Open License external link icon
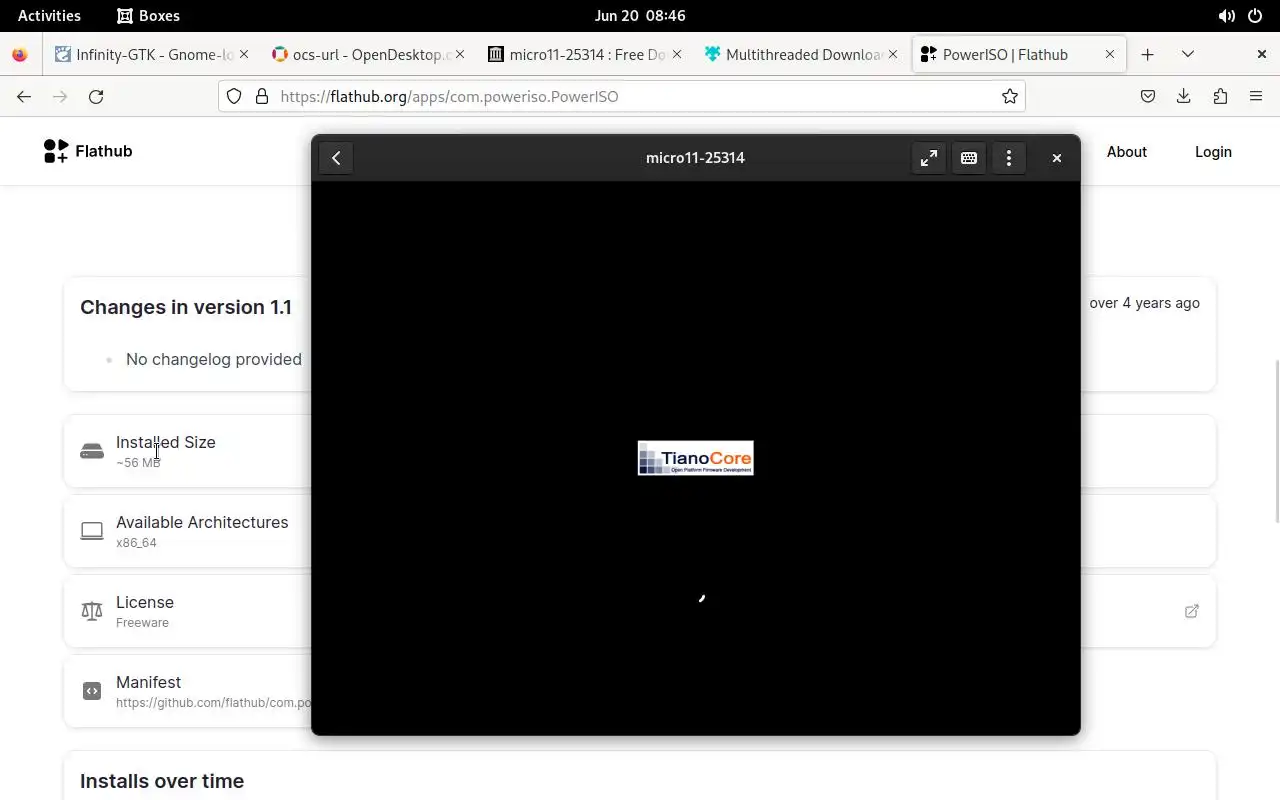This screenshot has height=800, width=1280. (1192, 611)
